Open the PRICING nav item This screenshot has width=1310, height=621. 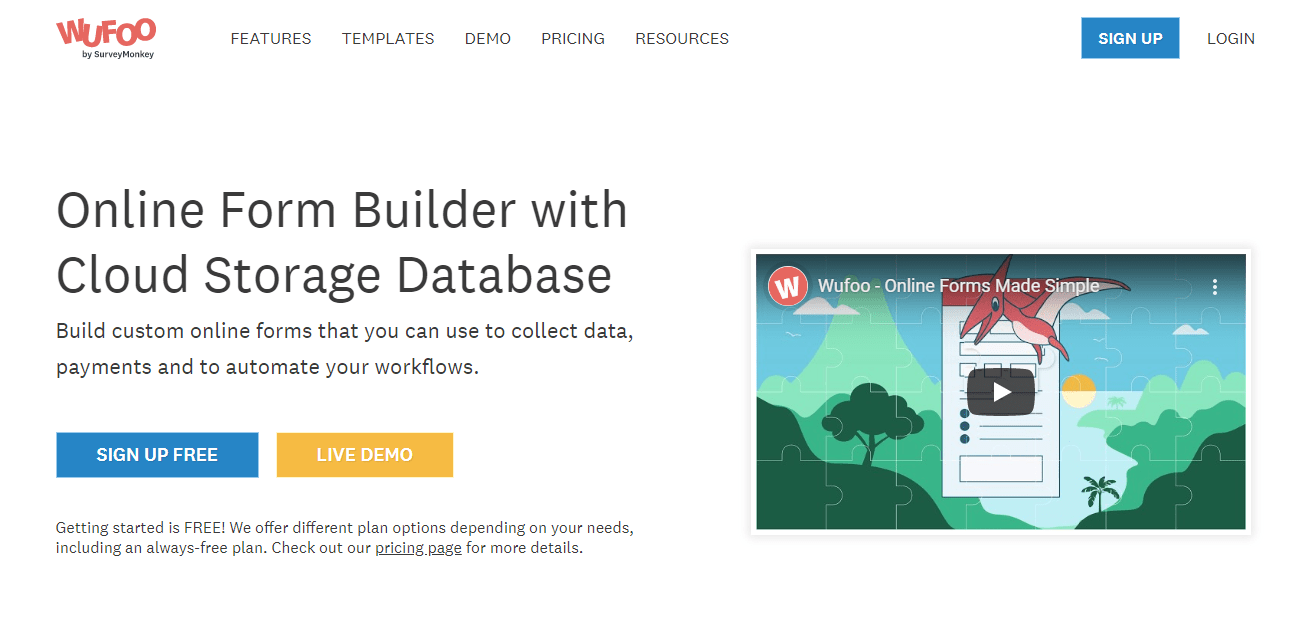(573, 39)
